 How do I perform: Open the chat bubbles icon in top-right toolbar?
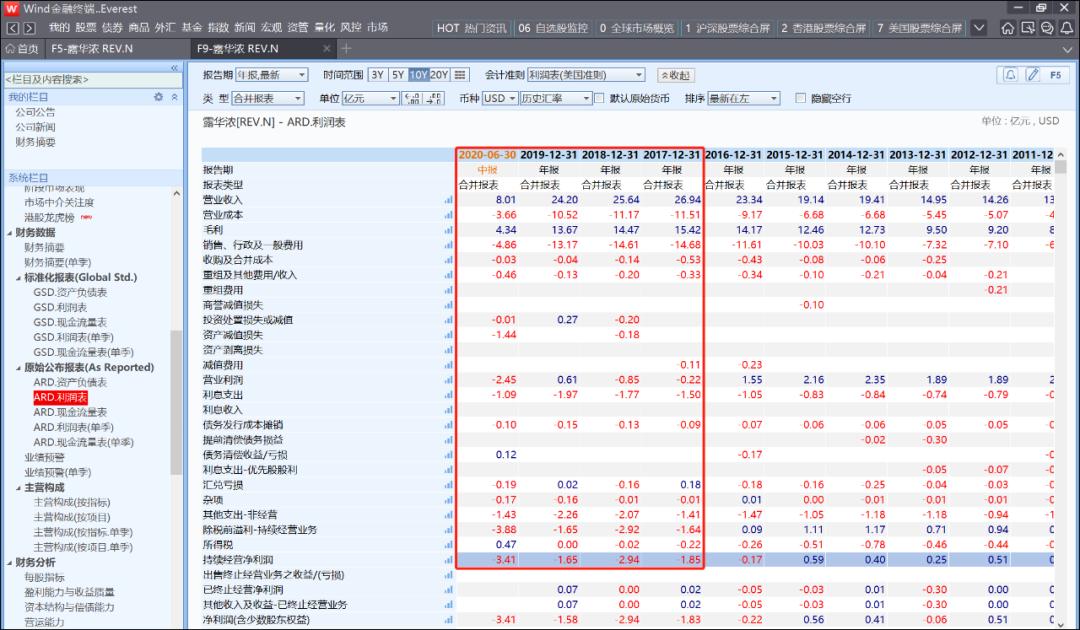point(1047,28)
